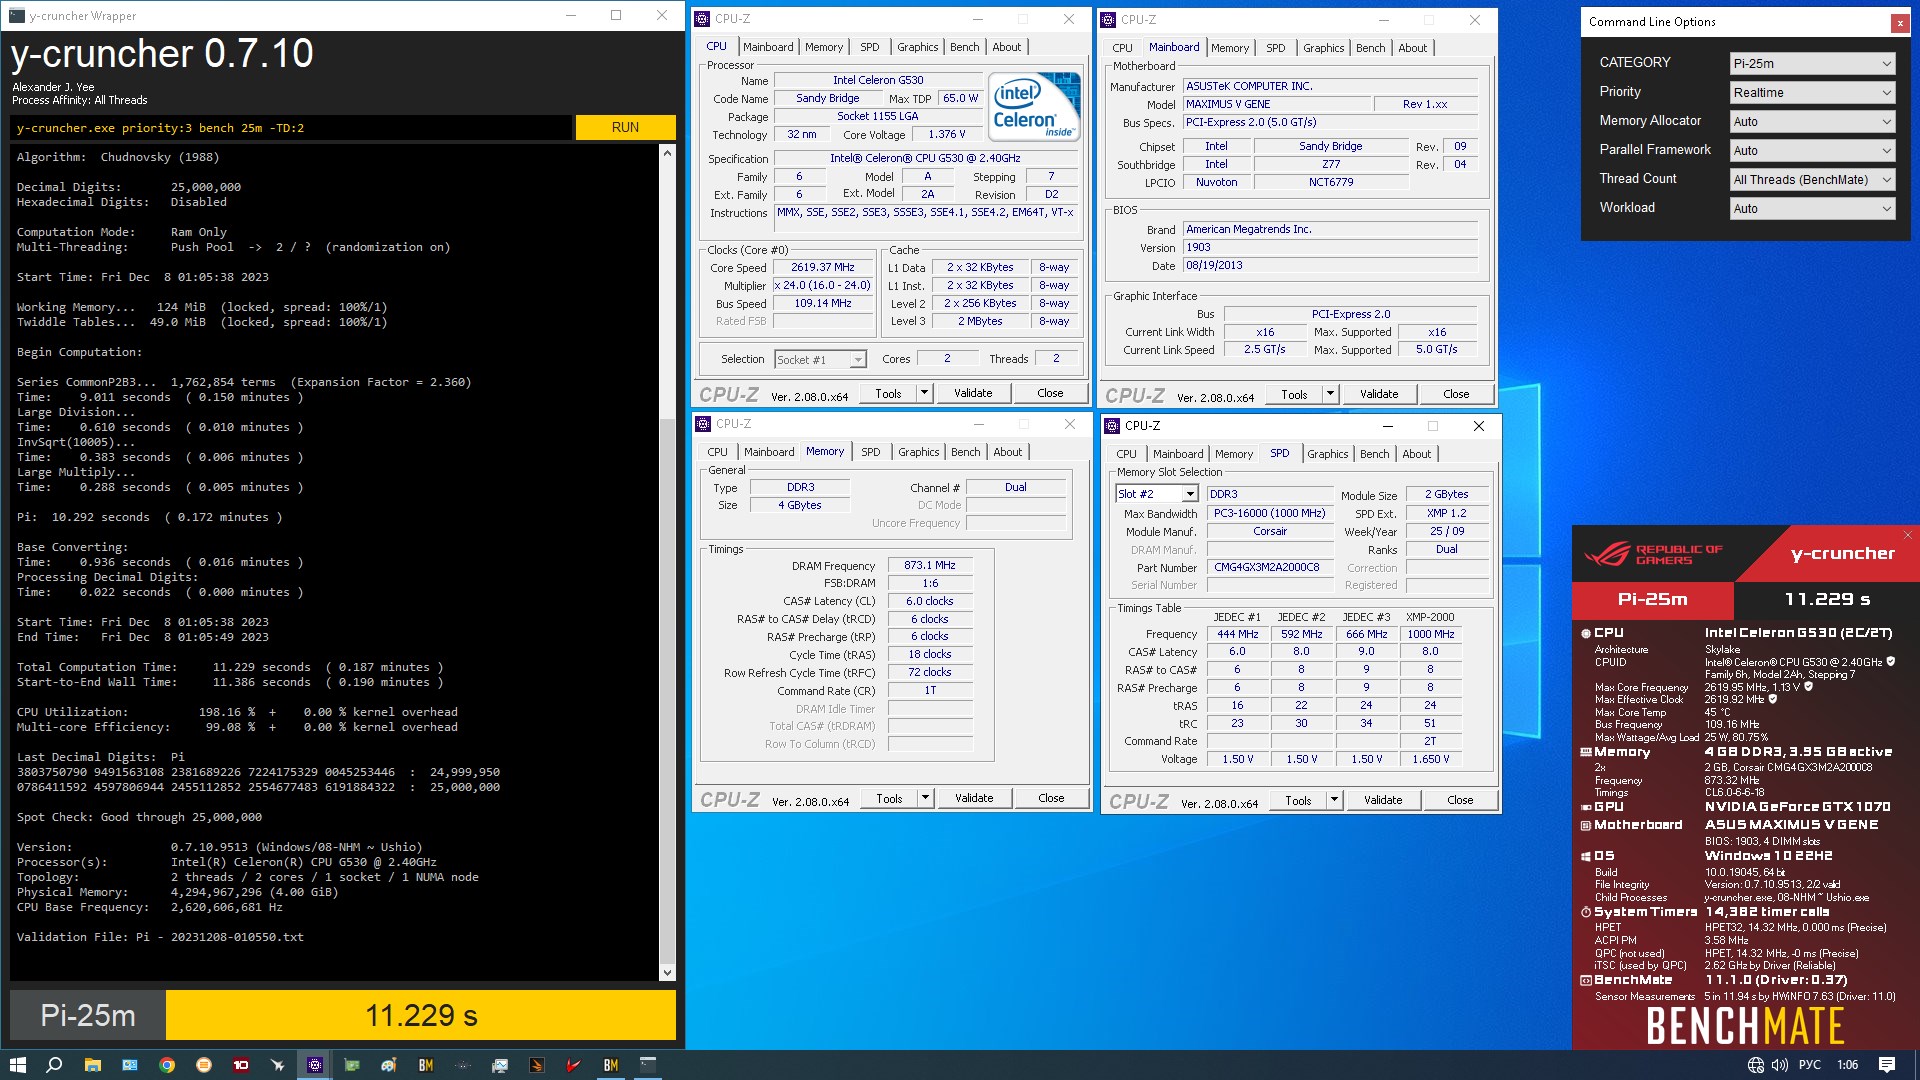
Task: Open the Socket #1 selection dropdown
Action: 820,359
